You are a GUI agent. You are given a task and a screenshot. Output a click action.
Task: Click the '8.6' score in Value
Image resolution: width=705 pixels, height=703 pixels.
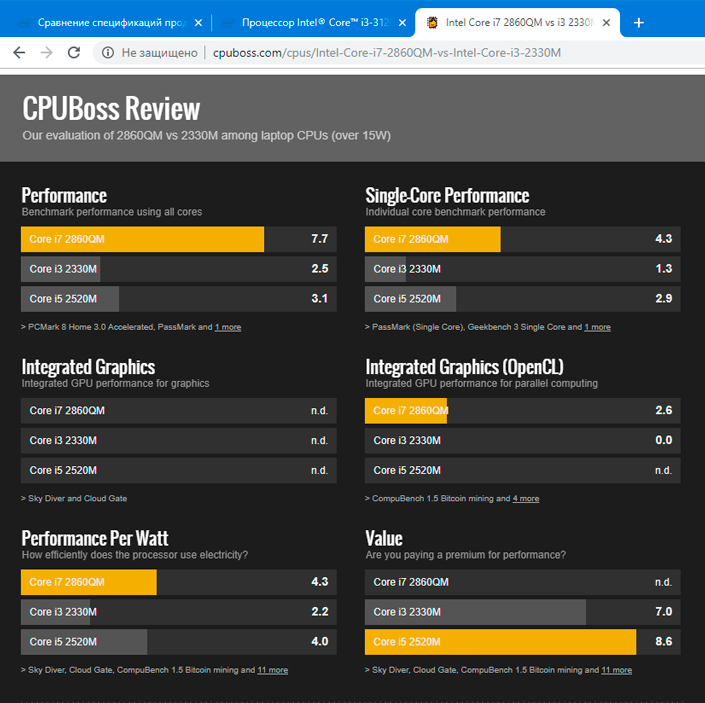tap(664, 641)
